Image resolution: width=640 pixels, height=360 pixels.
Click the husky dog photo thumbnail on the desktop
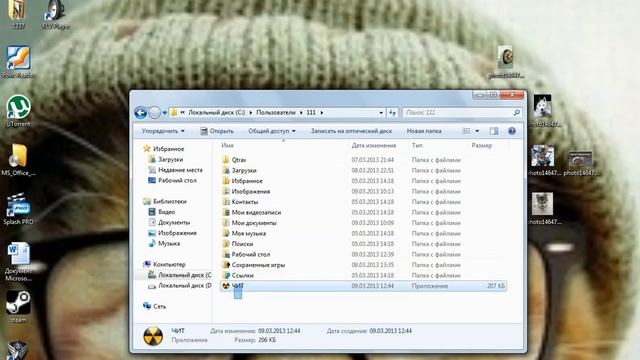point(543,106)
